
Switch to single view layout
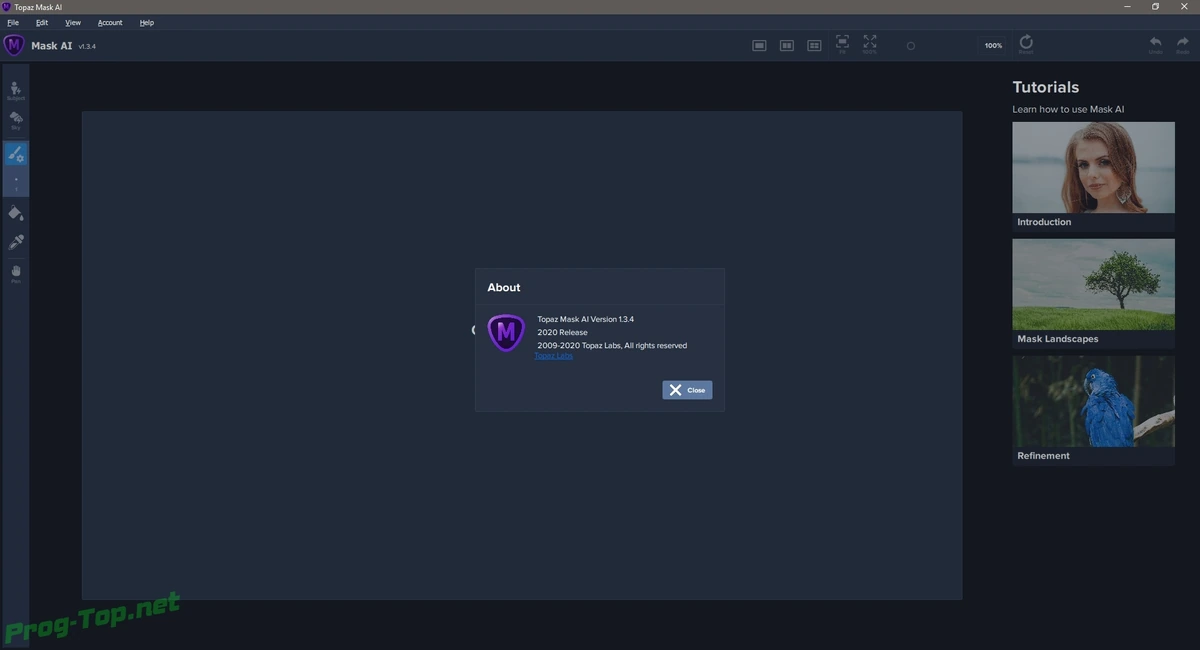click(x=759, y=46)
